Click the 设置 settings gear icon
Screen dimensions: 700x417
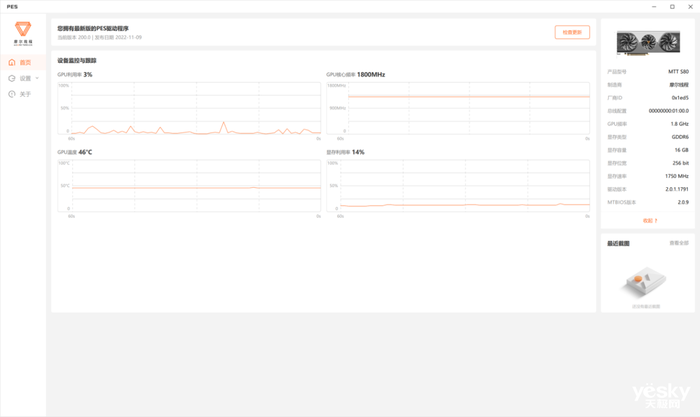(x=12, y=79)
